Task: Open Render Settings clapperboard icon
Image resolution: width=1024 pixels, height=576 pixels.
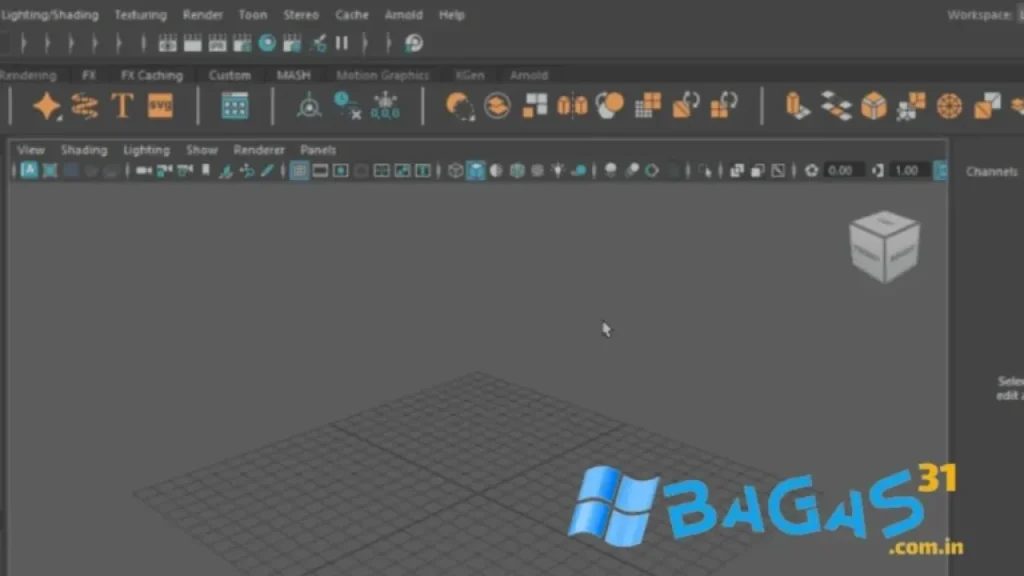Action: [242, 43]
